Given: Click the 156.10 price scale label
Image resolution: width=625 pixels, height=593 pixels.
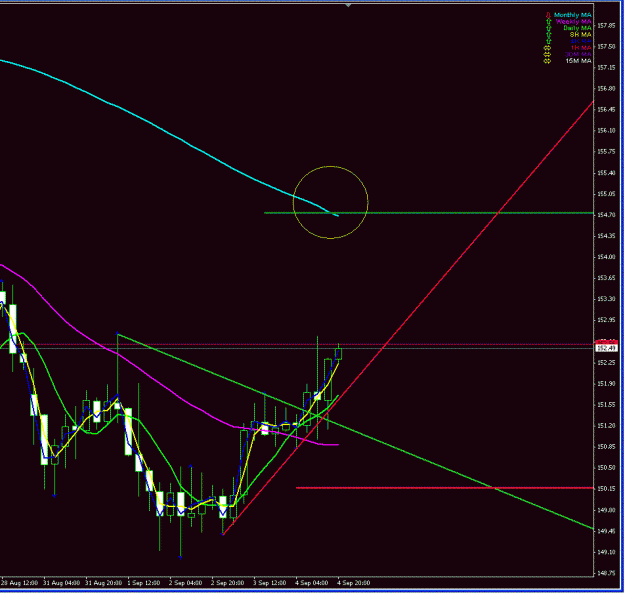Looking at the screenshot, I should coord(606,131).
